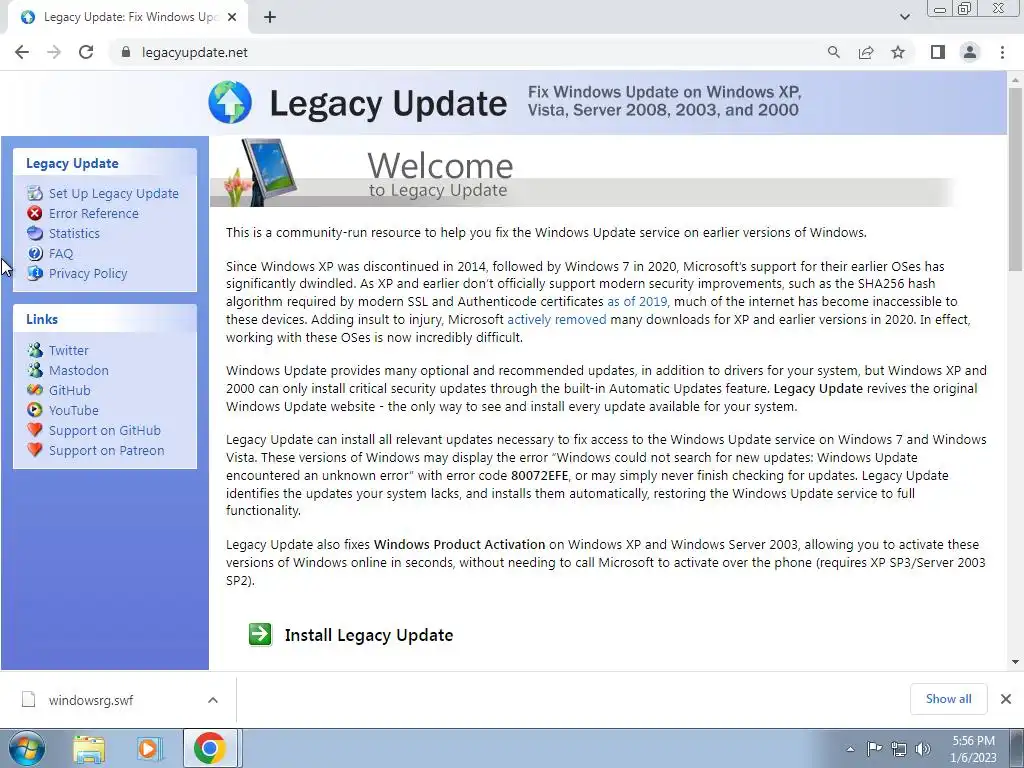Screen dimensions: 1024x768
Task: Open the Support on Patreon text link
Action: pos(106,451)
